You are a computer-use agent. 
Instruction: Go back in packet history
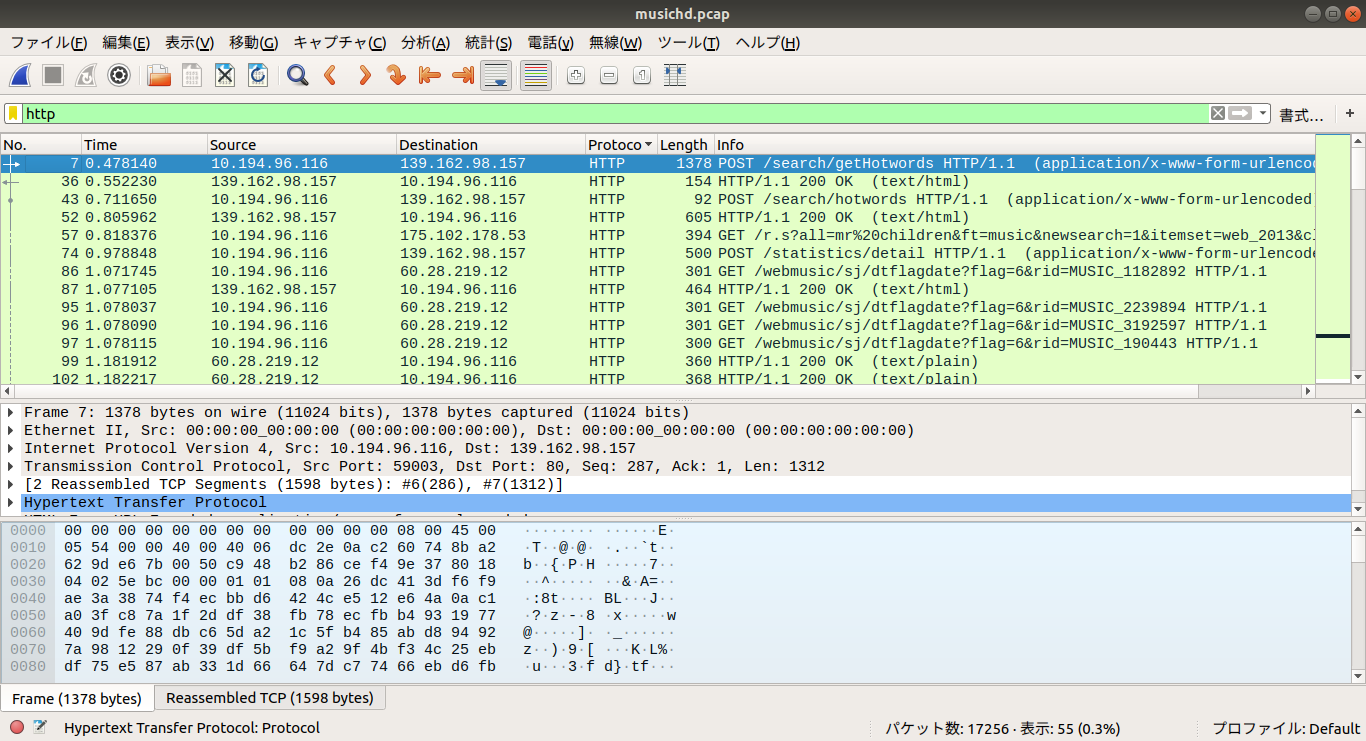coord(330,75)
